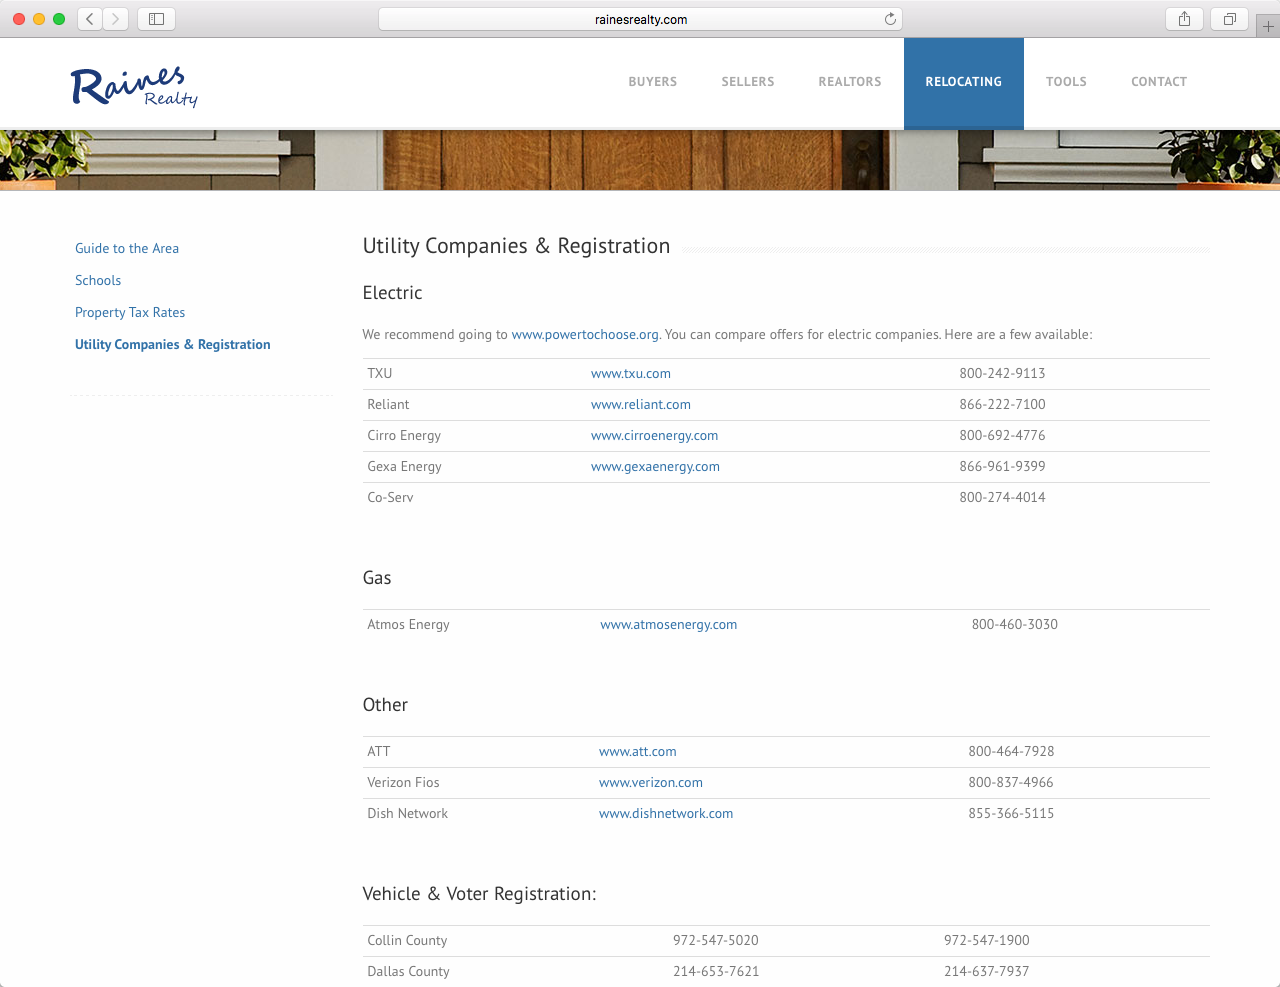
Task: Go forward with Safari's forward arrow
Action: [116, 19]
